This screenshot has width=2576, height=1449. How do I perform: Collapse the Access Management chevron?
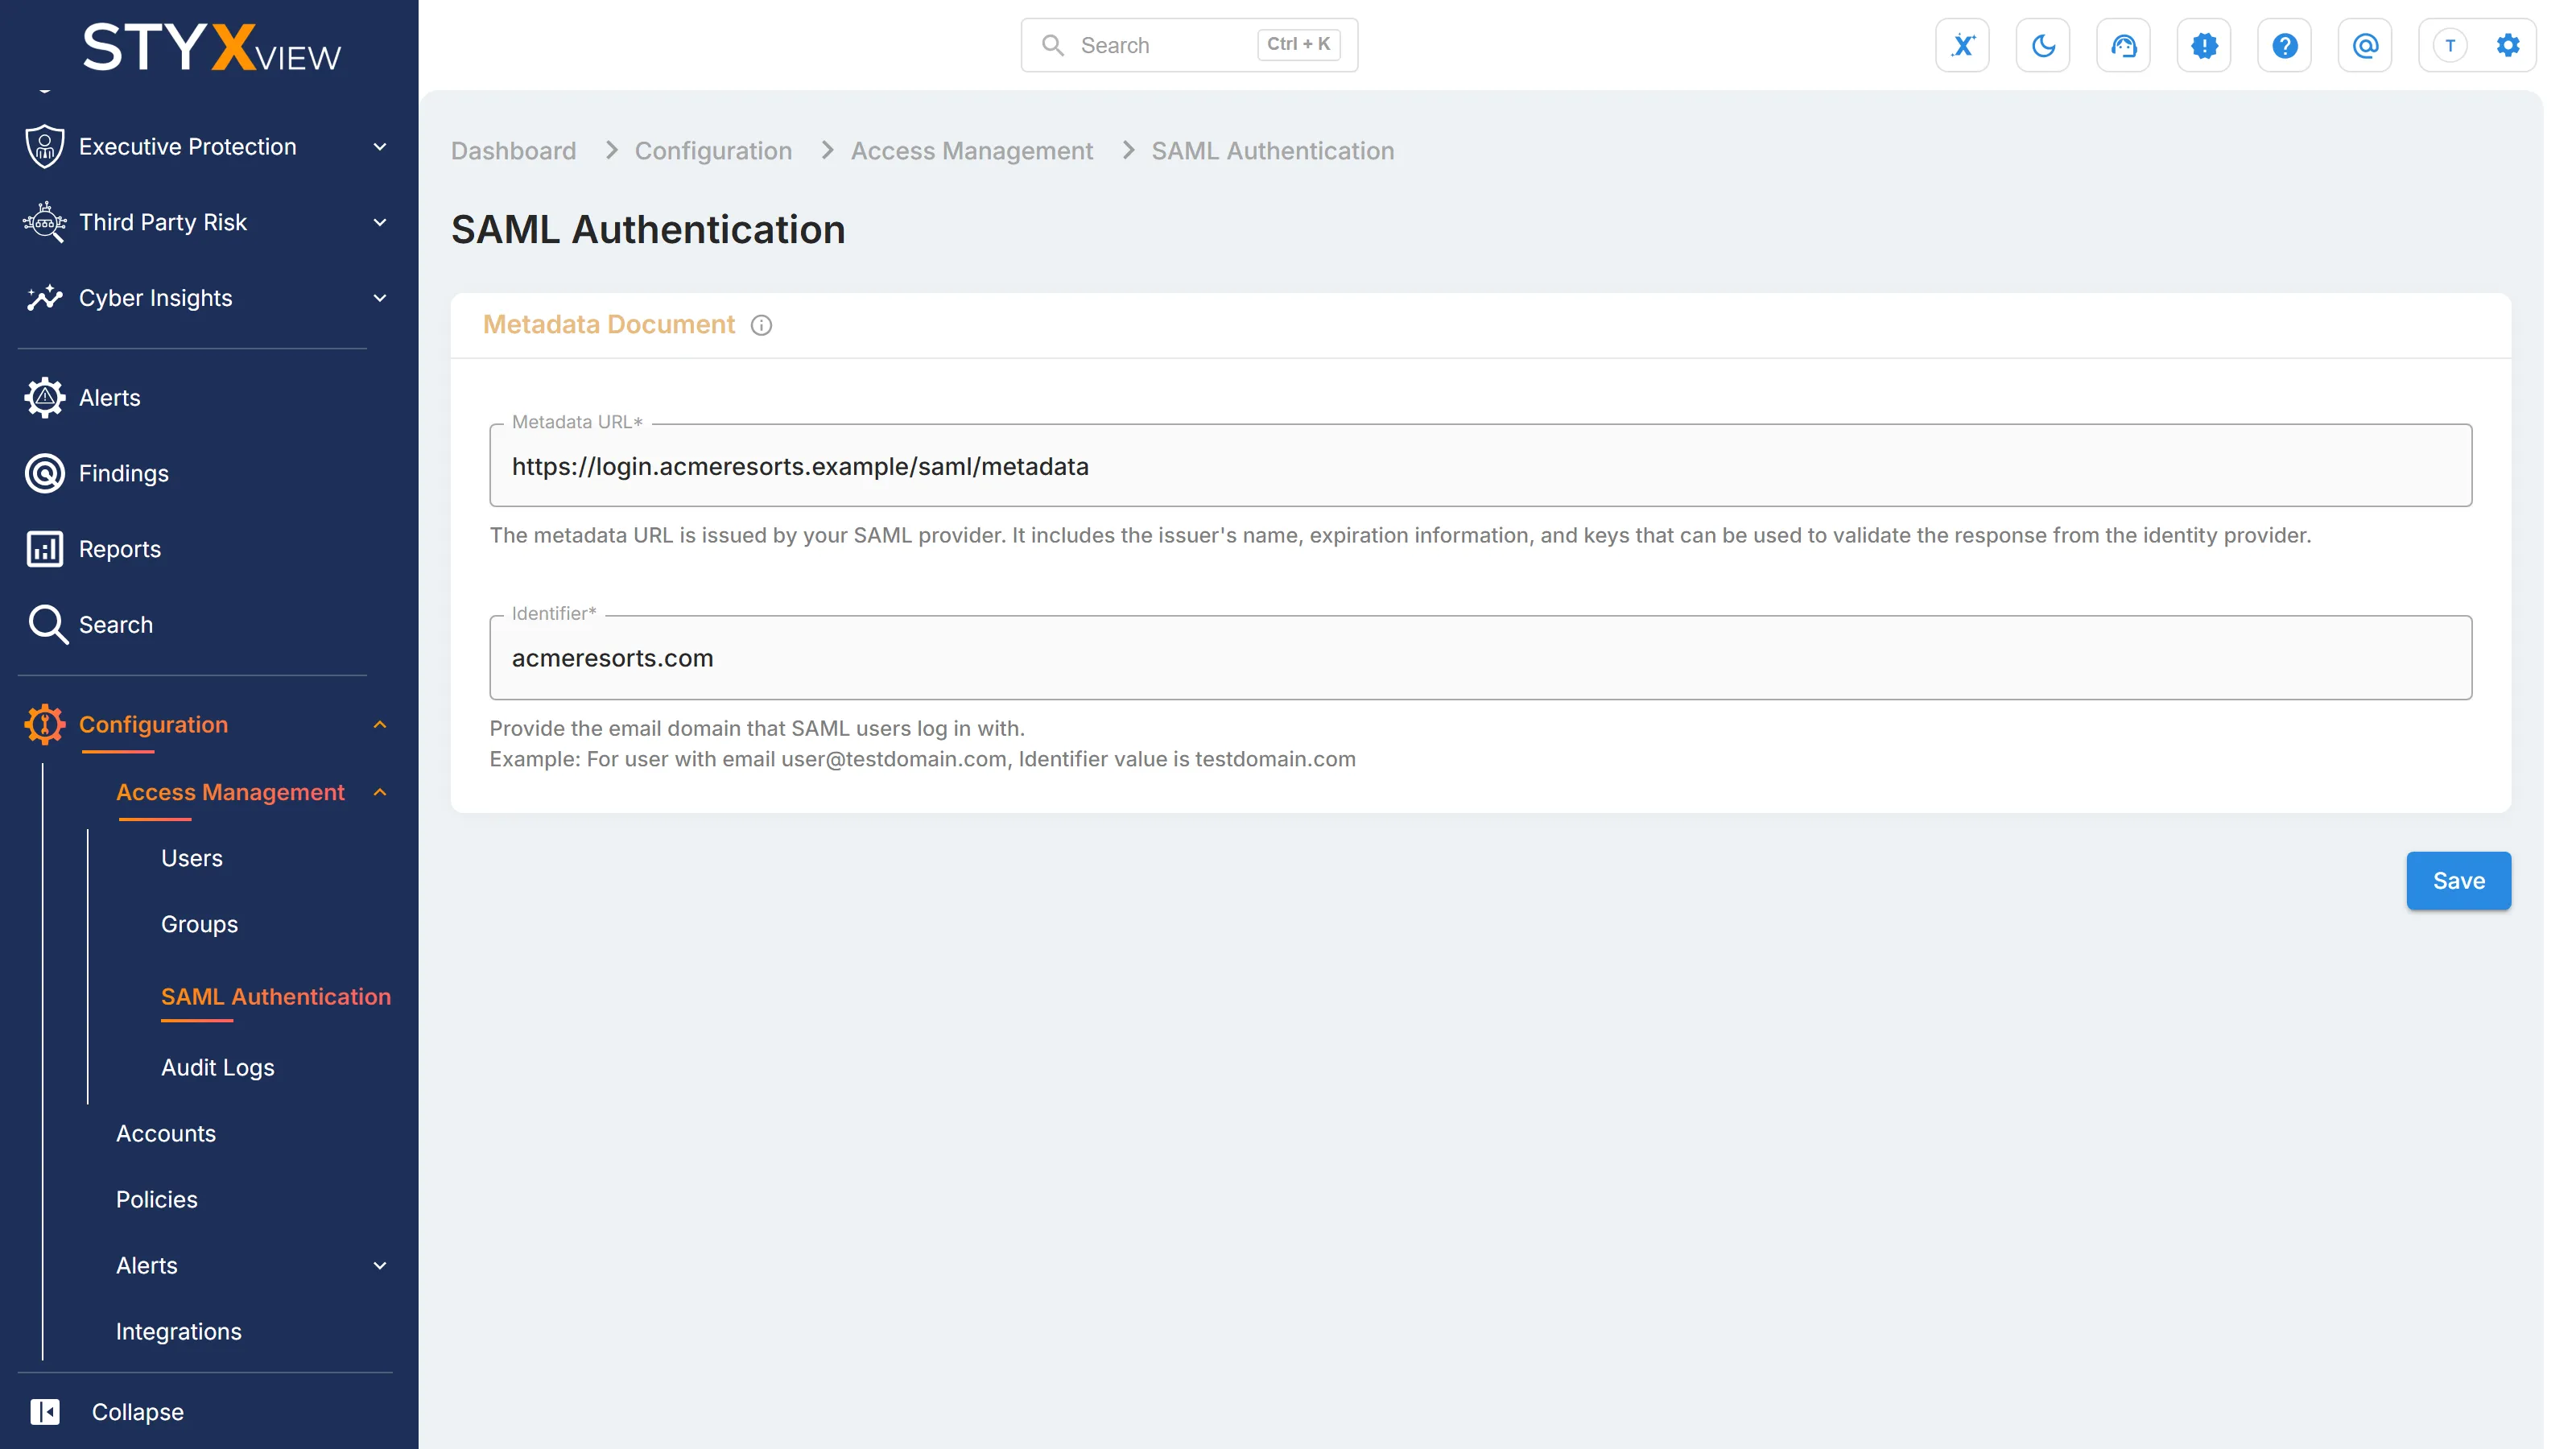tap(380, 792)
